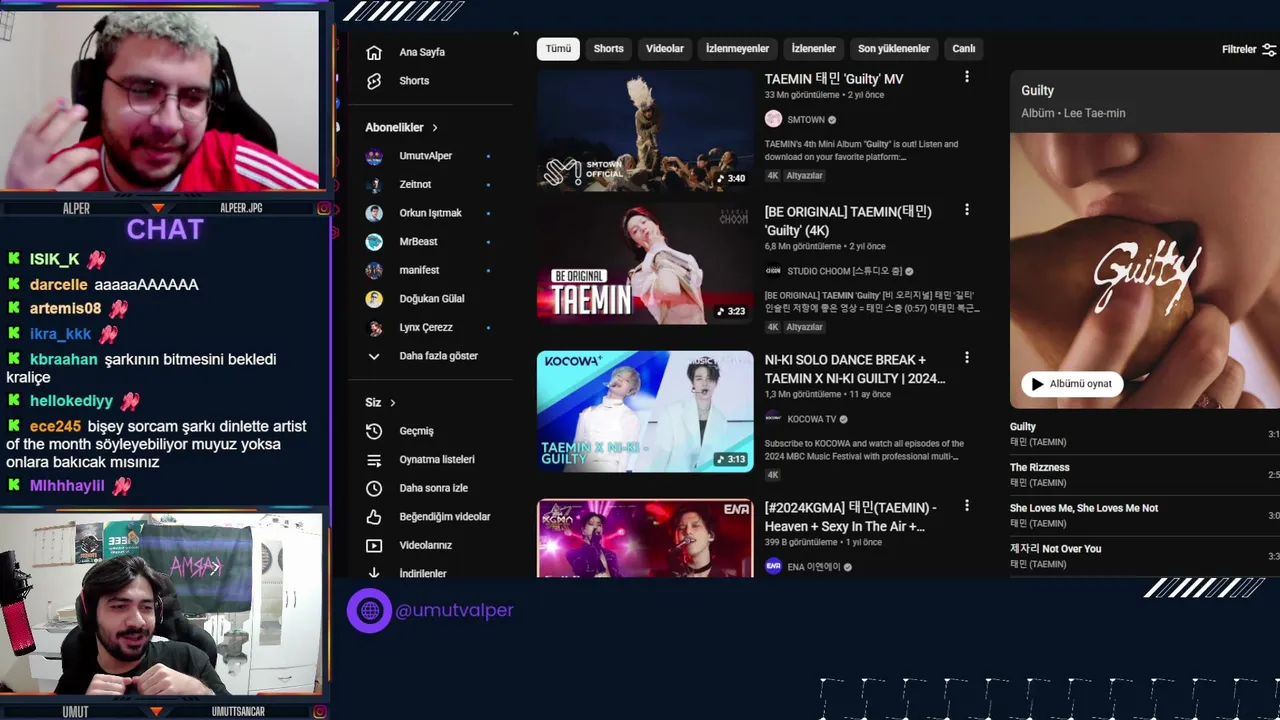Select Videolar filter chip
Viewport: 1280px width, 720px height.
coord(665,49)
